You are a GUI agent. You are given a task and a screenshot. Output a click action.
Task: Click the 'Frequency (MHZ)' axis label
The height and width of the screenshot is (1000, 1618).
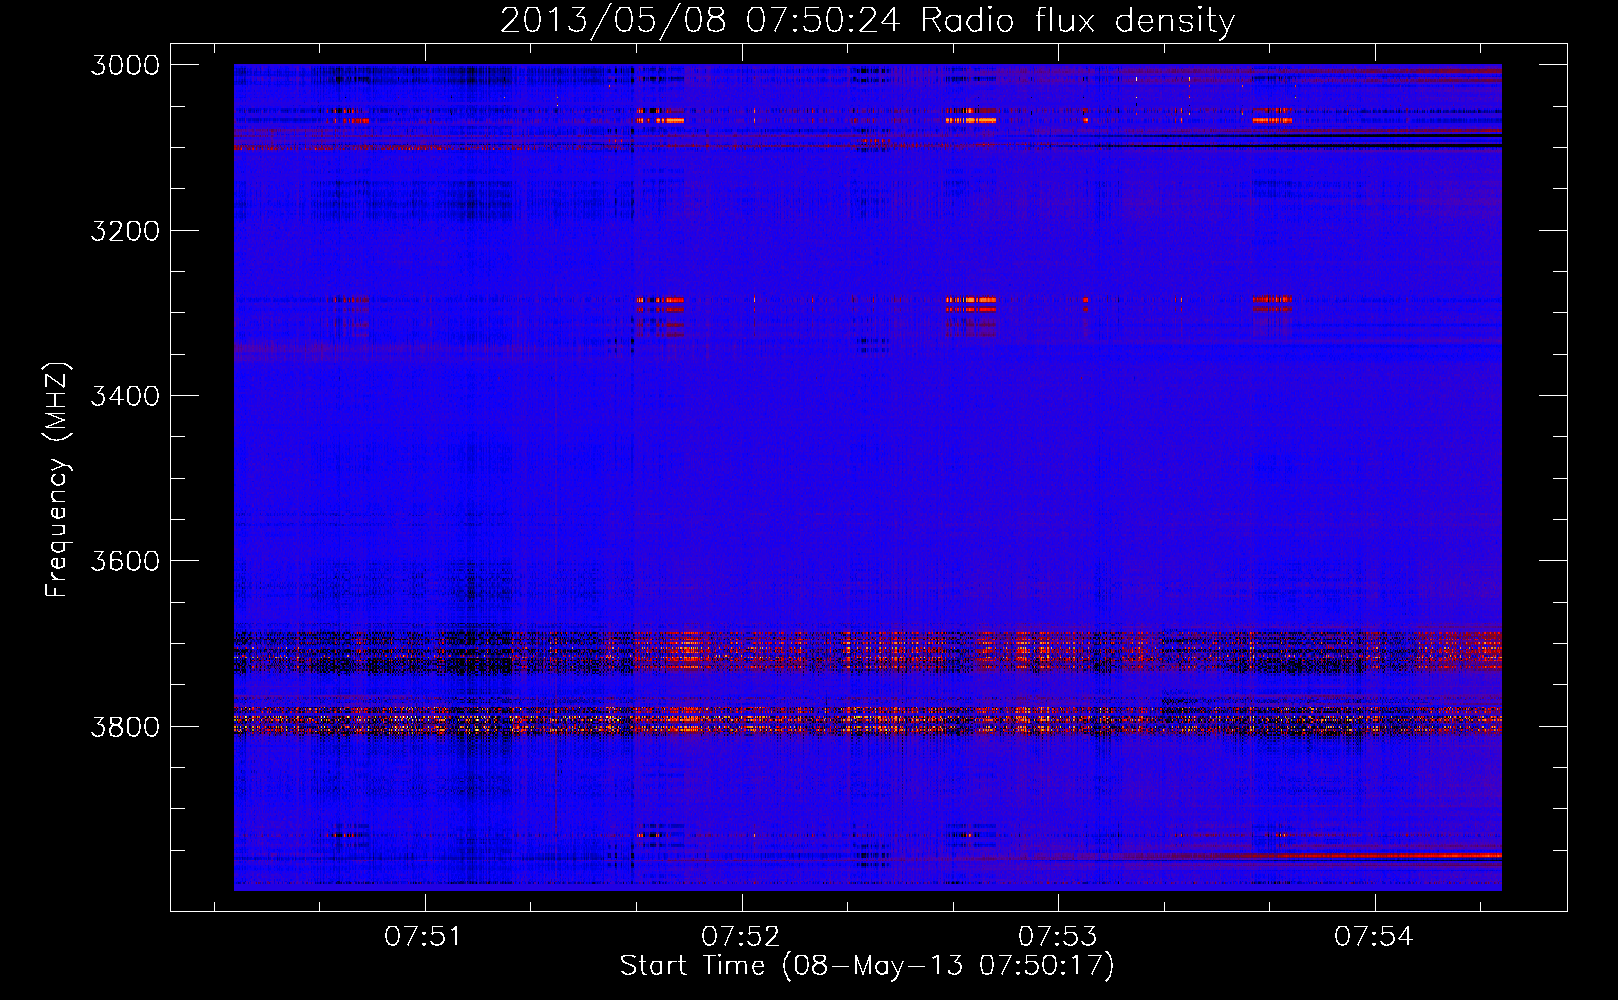click(x=56, y=480)
